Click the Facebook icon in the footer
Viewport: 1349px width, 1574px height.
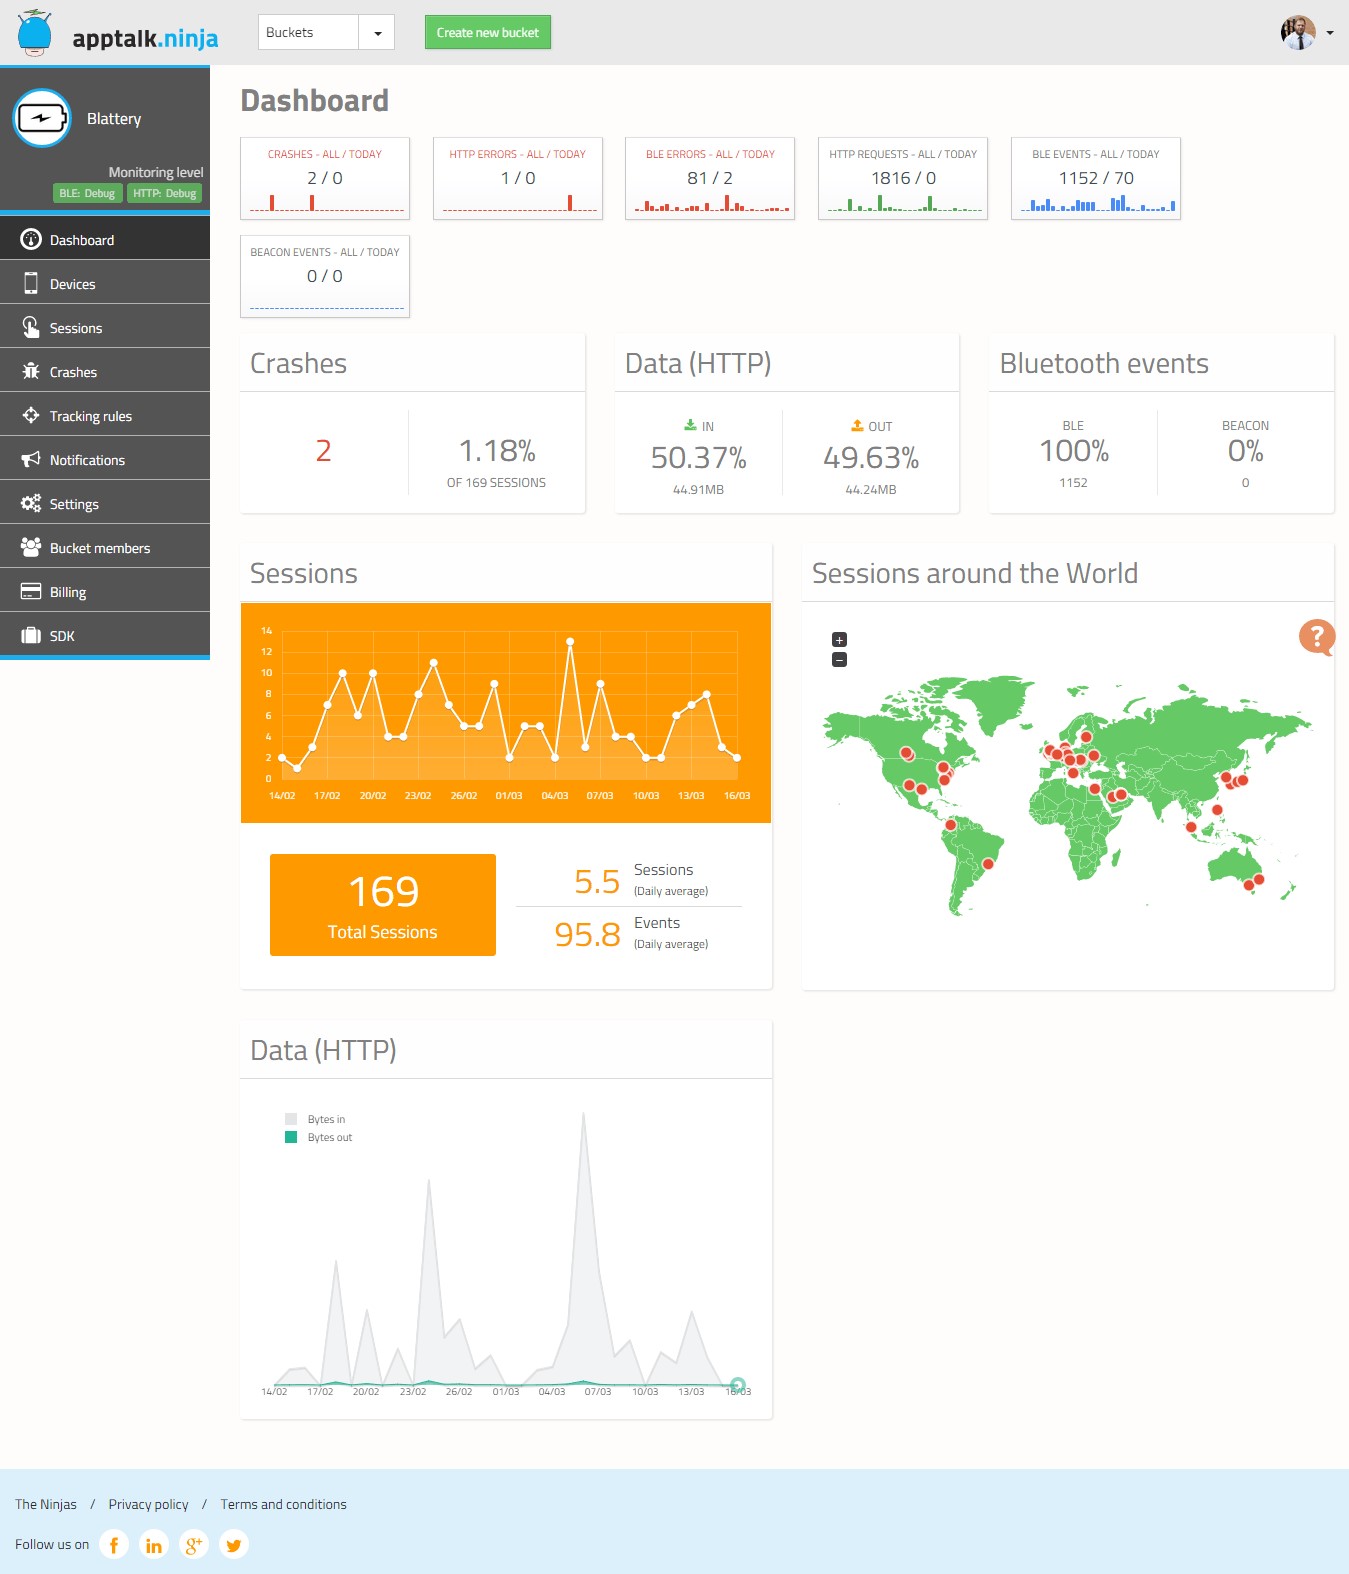coord(114,1545)
